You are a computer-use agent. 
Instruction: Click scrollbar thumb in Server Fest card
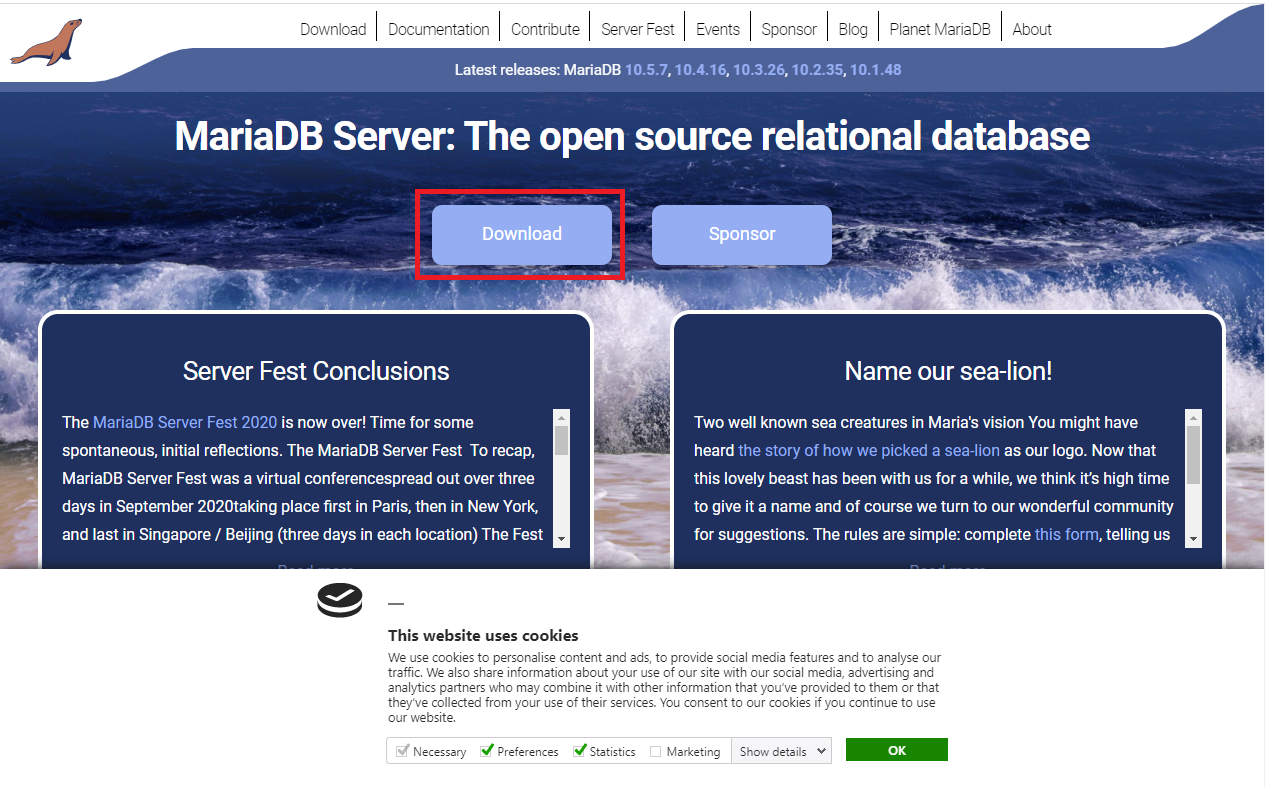pyautogui.click(x=561, y=441)
